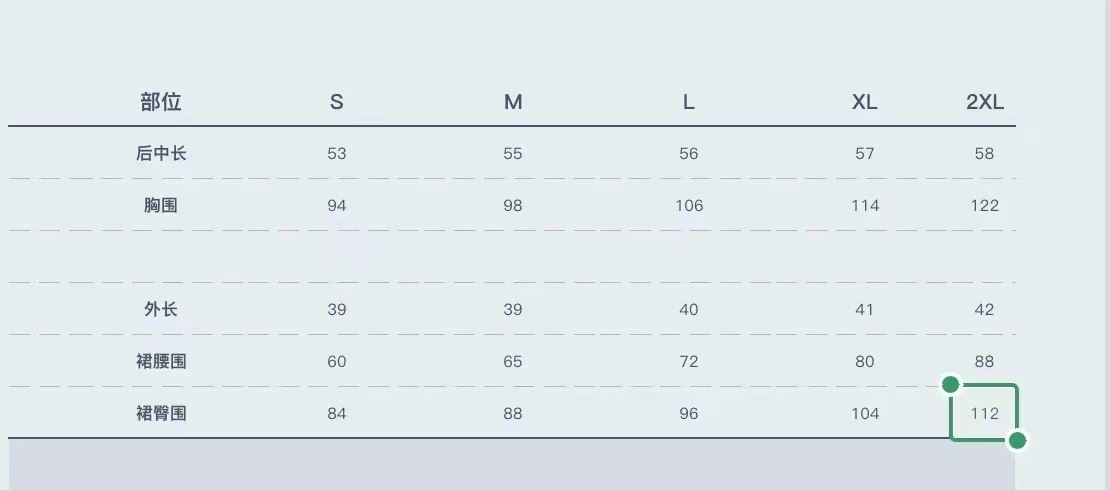Click the bottom-right green selection handle
1110x490 pixels.
tap(1017, 440)
